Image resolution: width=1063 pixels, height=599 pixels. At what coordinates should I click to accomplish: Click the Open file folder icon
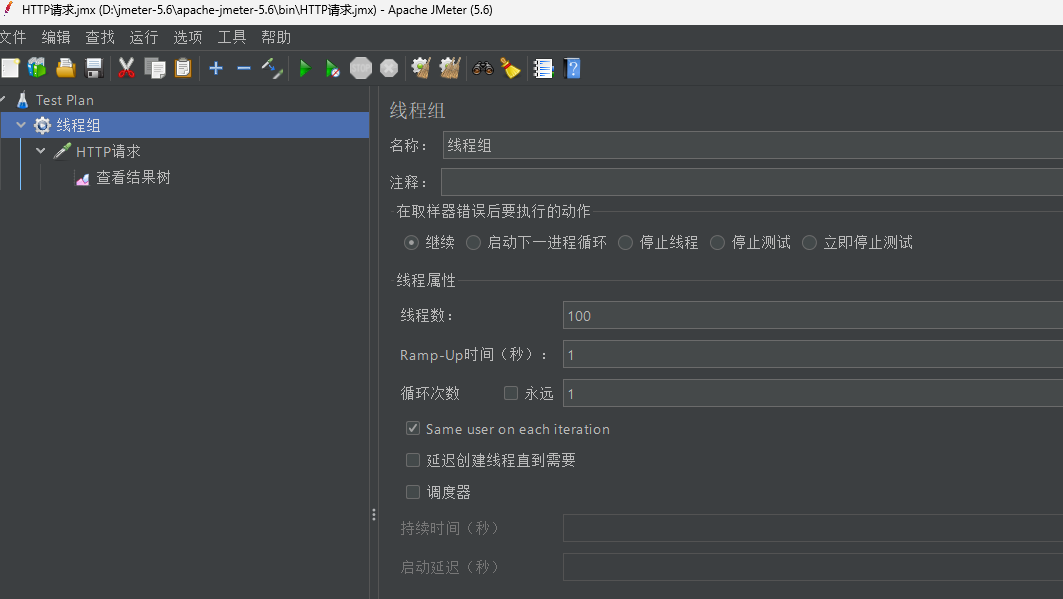[66, 68]
